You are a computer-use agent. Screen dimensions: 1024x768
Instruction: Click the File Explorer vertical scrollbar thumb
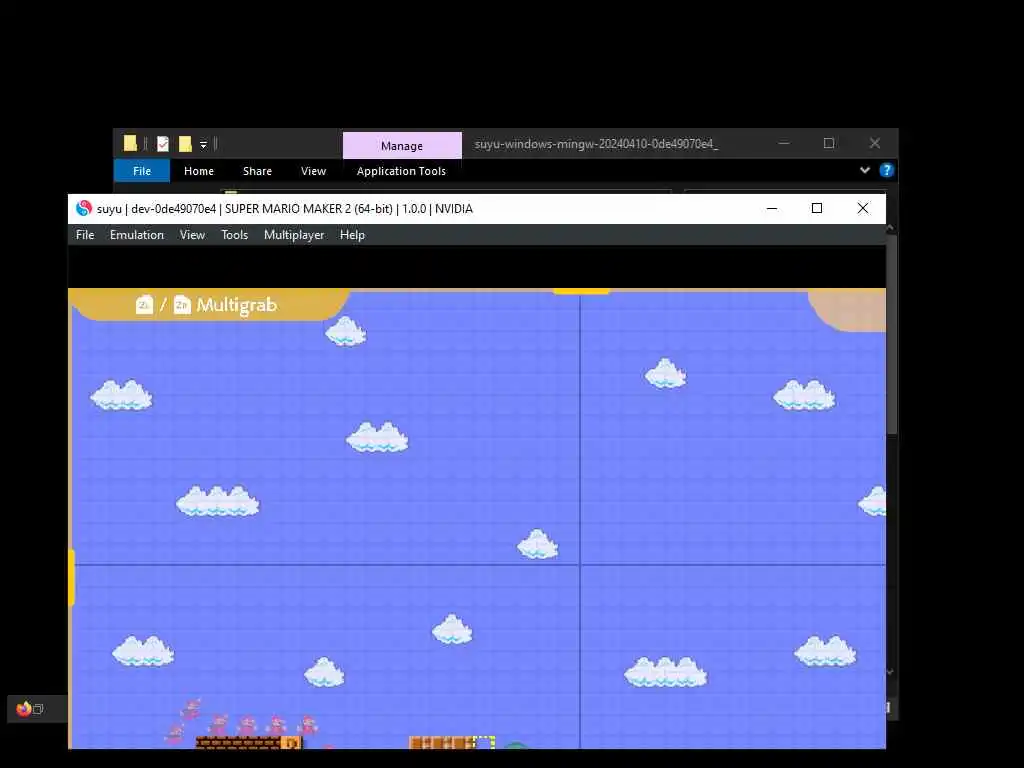tap(891, 333)
